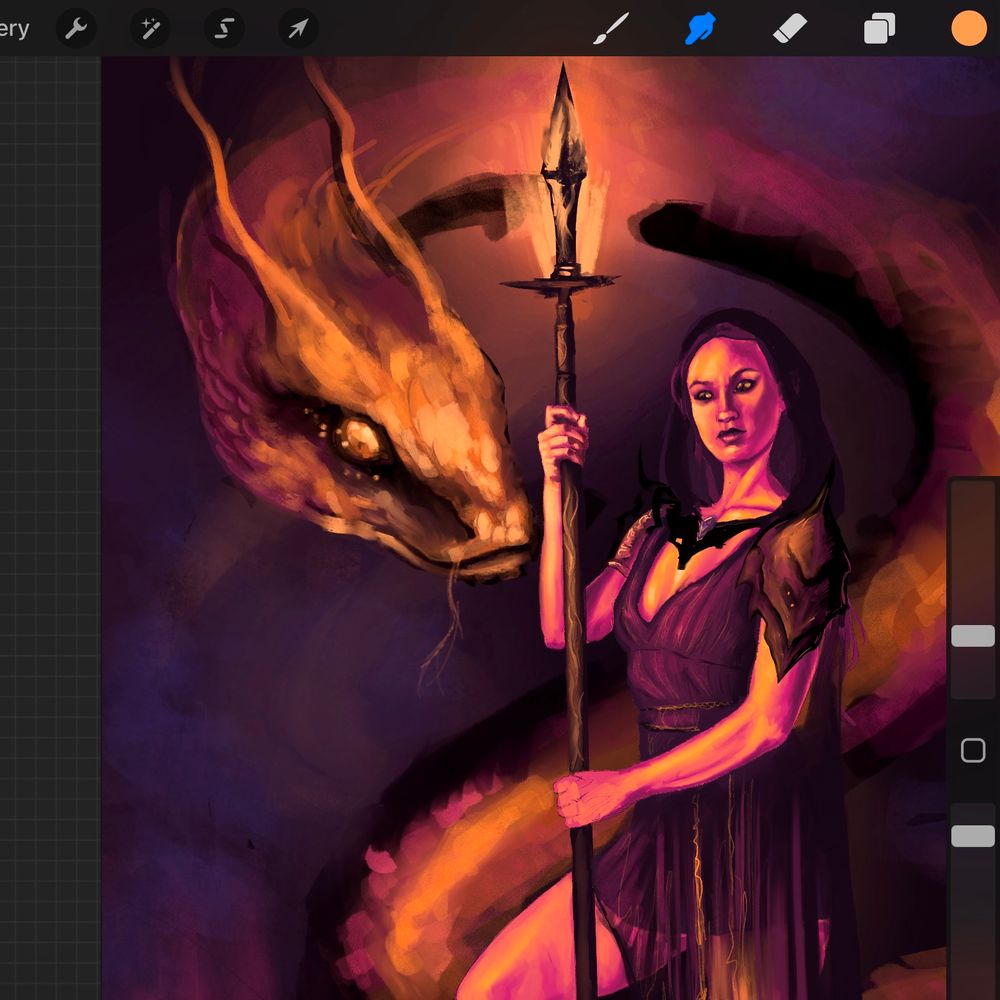The image size is (1000, 1000).
Task: Activate the Selection tool
Action: tap(224, 29)
